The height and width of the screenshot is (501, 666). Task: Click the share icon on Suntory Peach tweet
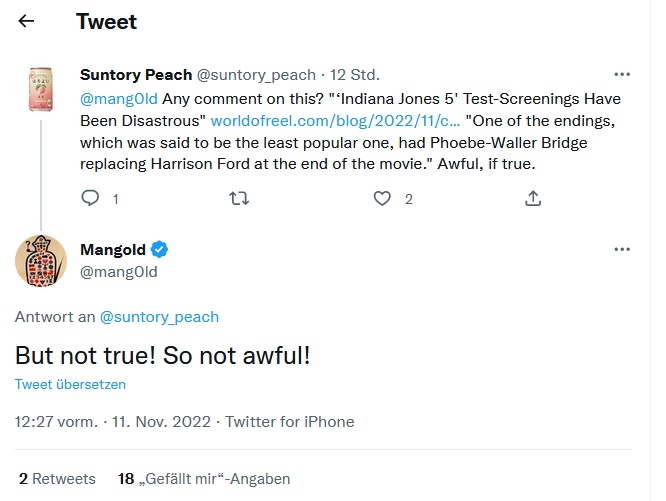533,199
